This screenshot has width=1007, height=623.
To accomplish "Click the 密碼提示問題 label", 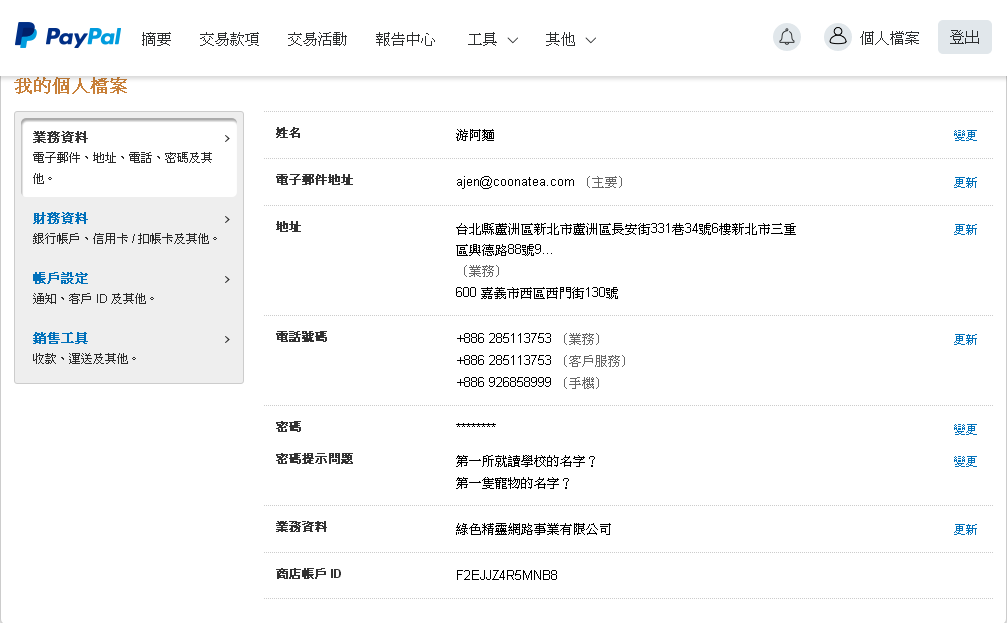I will (x=315, y=459).
